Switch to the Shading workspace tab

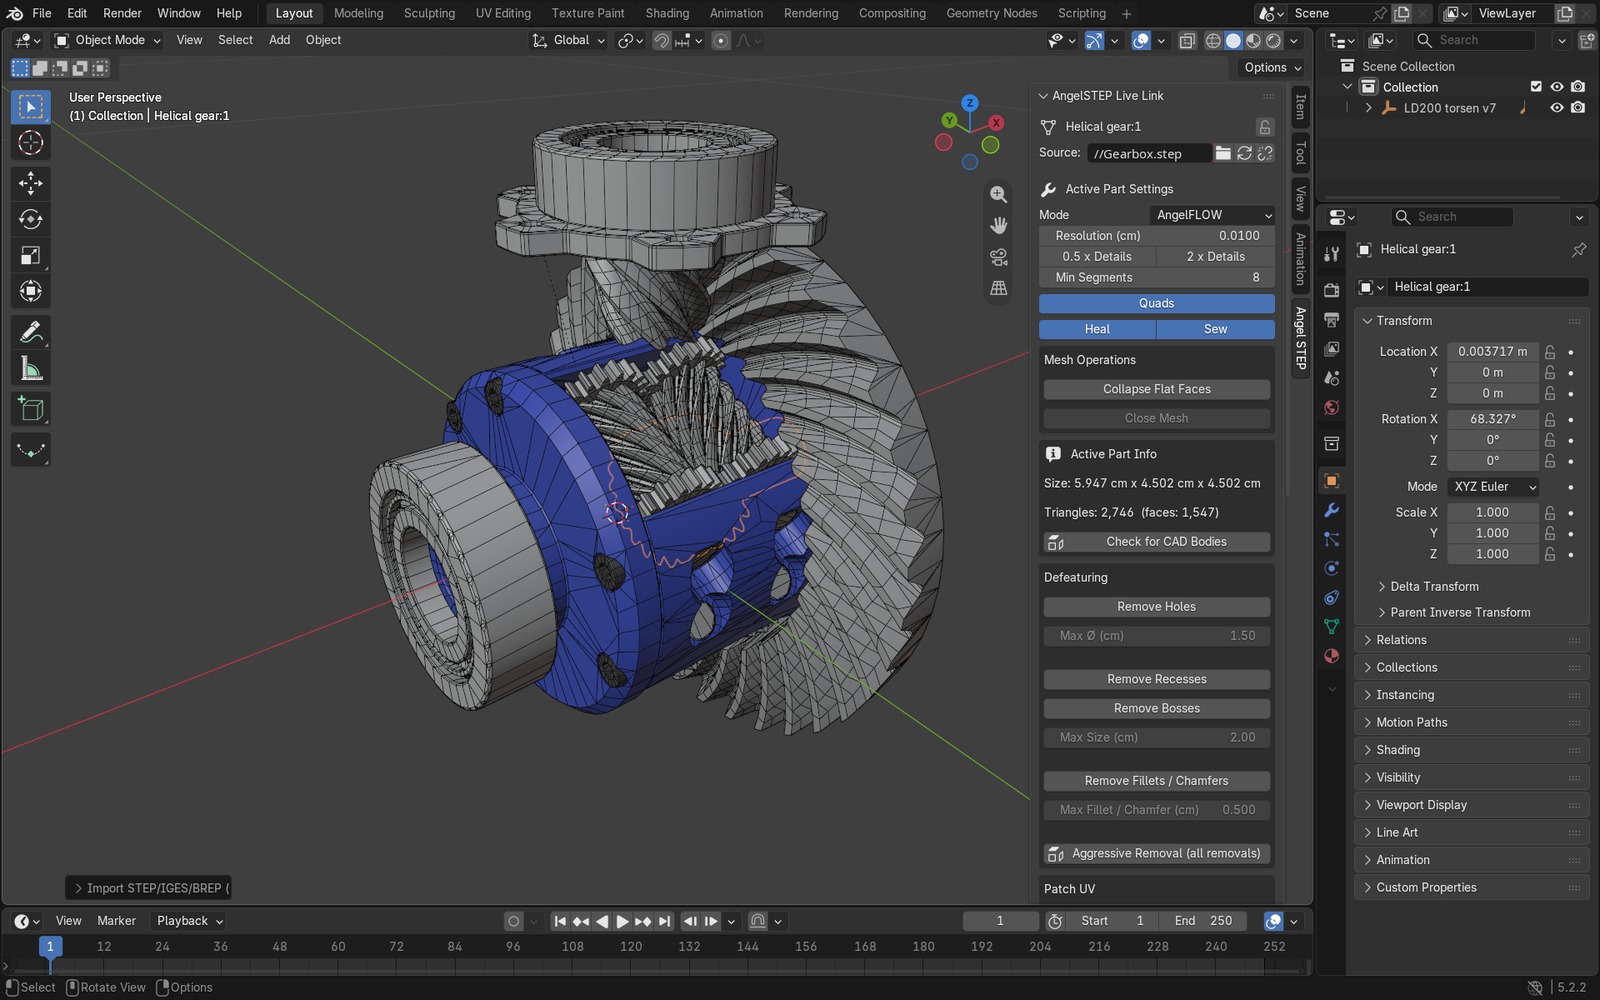[667, 13]
